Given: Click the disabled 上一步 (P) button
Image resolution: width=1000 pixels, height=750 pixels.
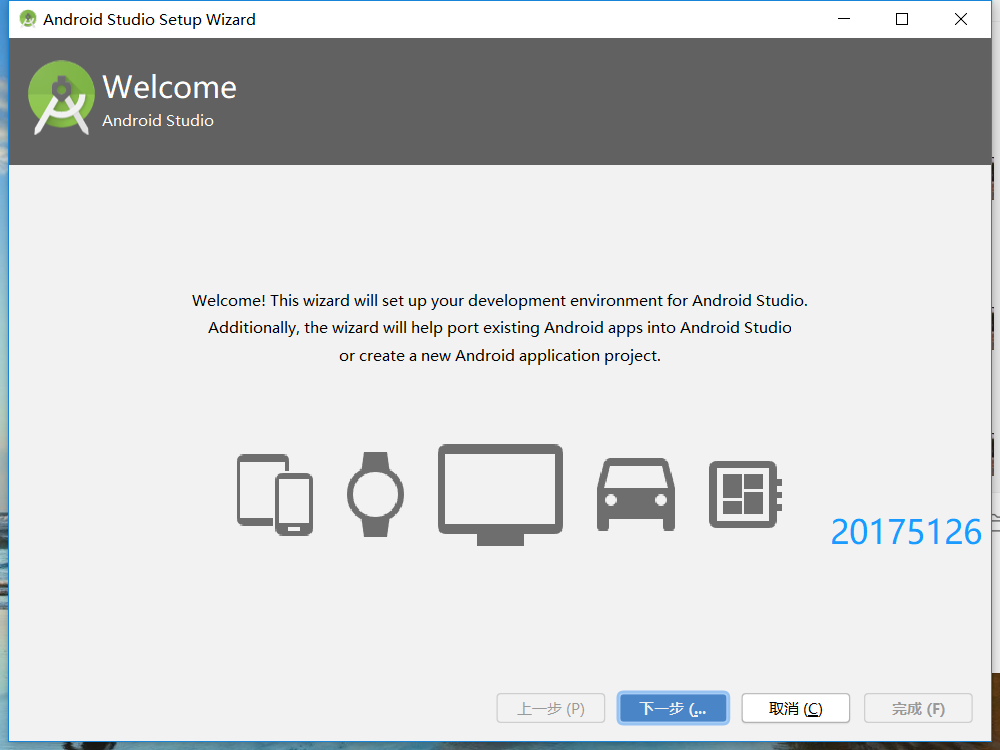Looking at the screenshot, I should [550, 708].
